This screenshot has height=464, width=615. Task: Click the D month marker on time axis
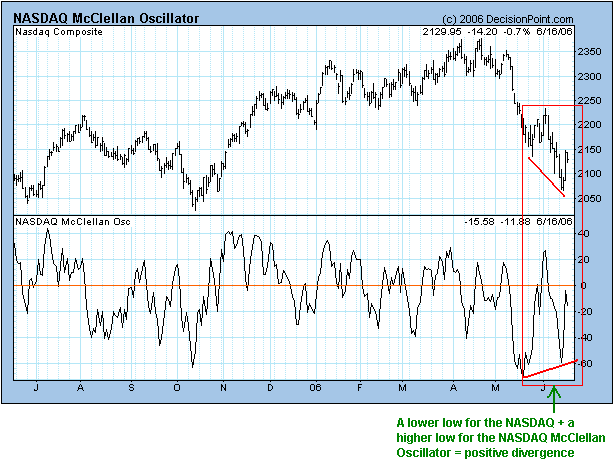click(x=270, y=386)
